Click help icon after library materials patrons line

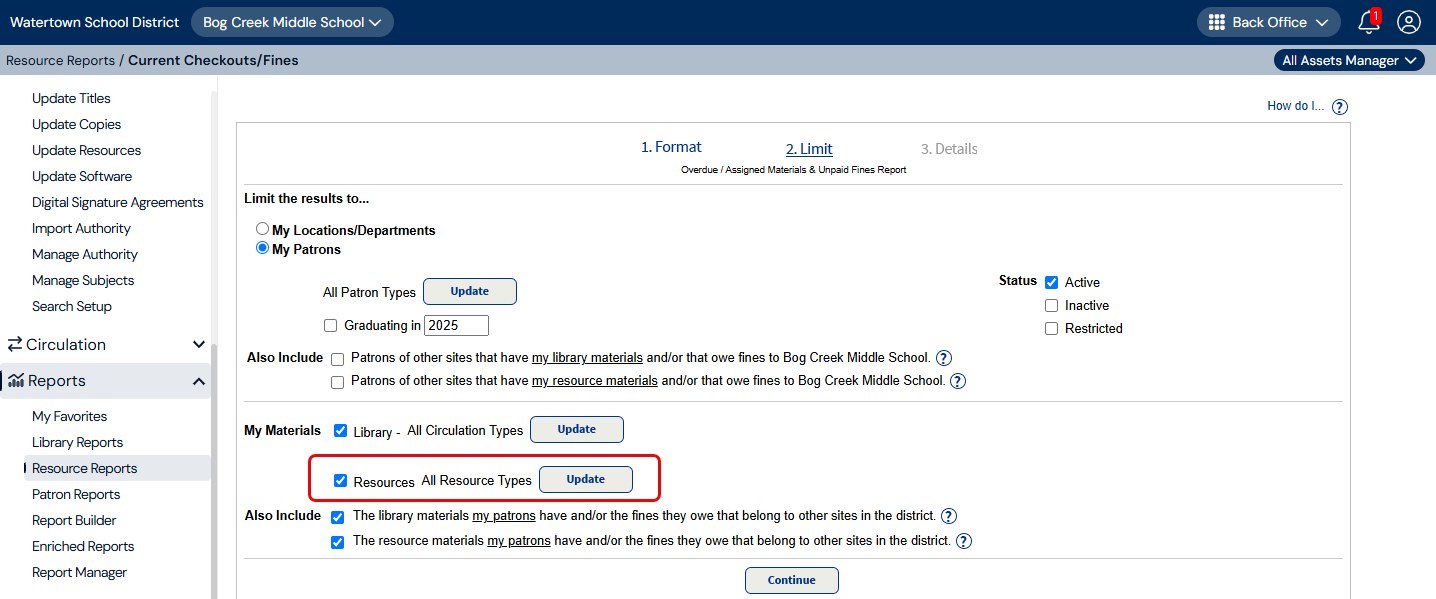point(943,358)
